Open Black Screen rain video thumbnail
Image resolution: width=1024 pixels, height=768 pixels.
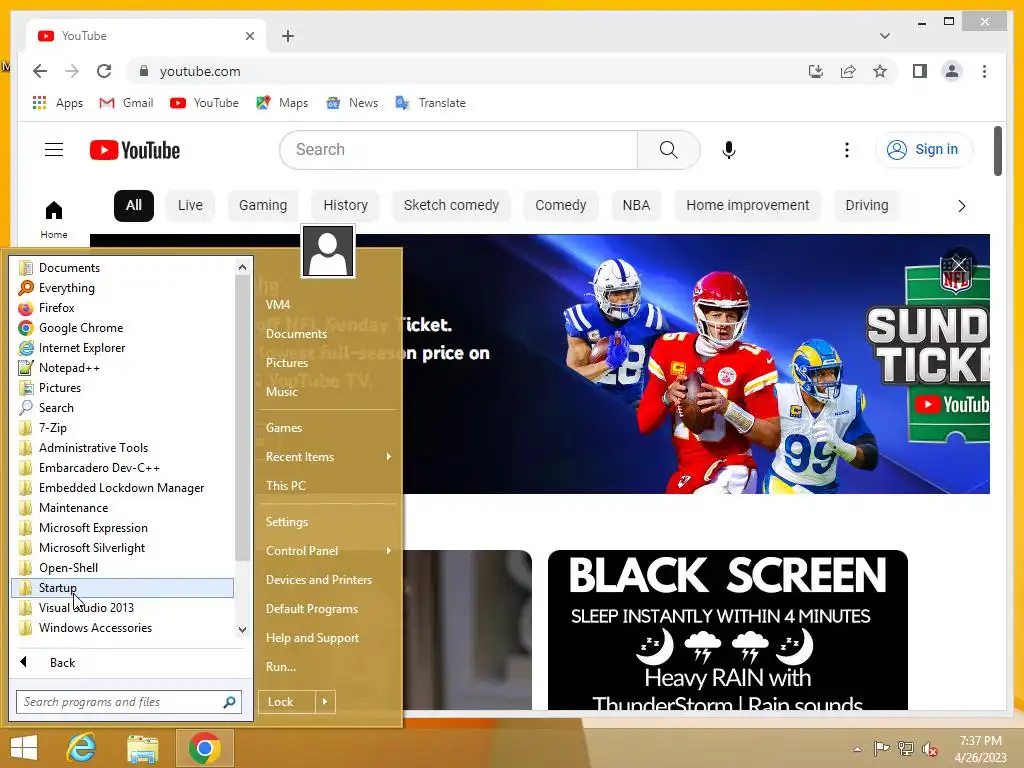pyautogui.click(x=728, y=630)
